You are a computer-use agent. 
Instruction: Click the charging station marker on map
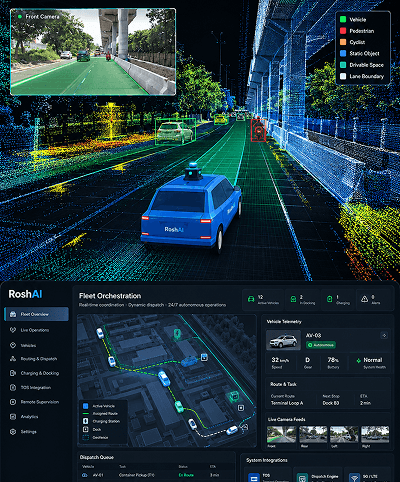(x=177, y=334)
